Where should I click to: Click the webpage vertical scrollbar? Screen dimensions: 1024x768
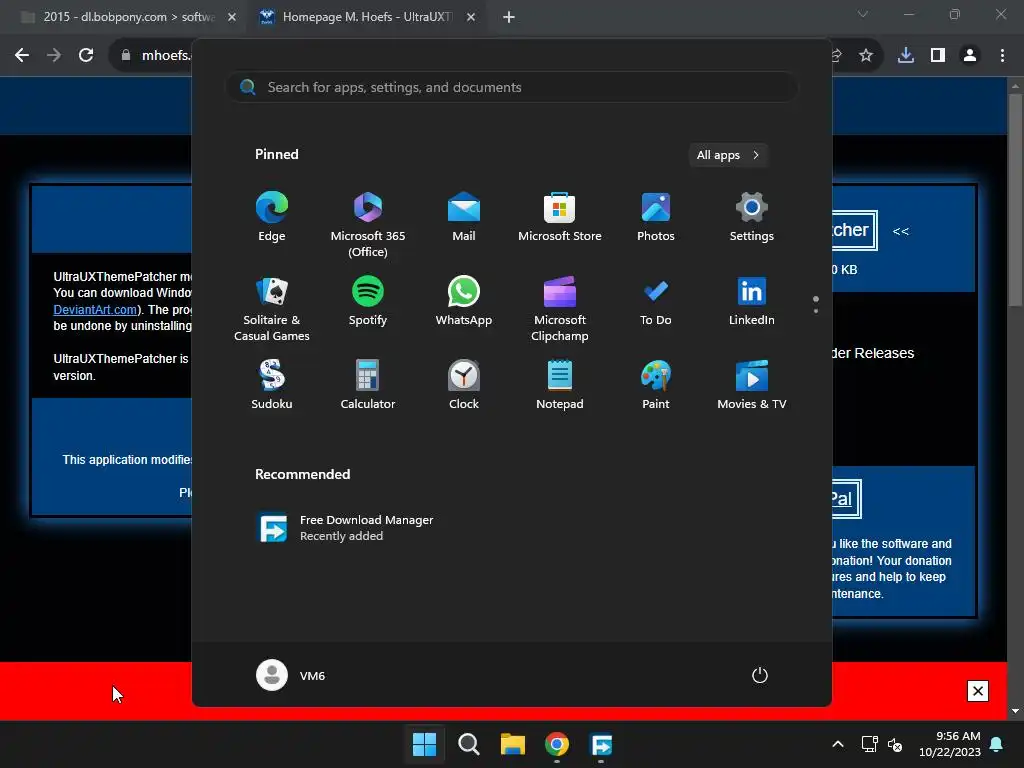coord(1015,200)
